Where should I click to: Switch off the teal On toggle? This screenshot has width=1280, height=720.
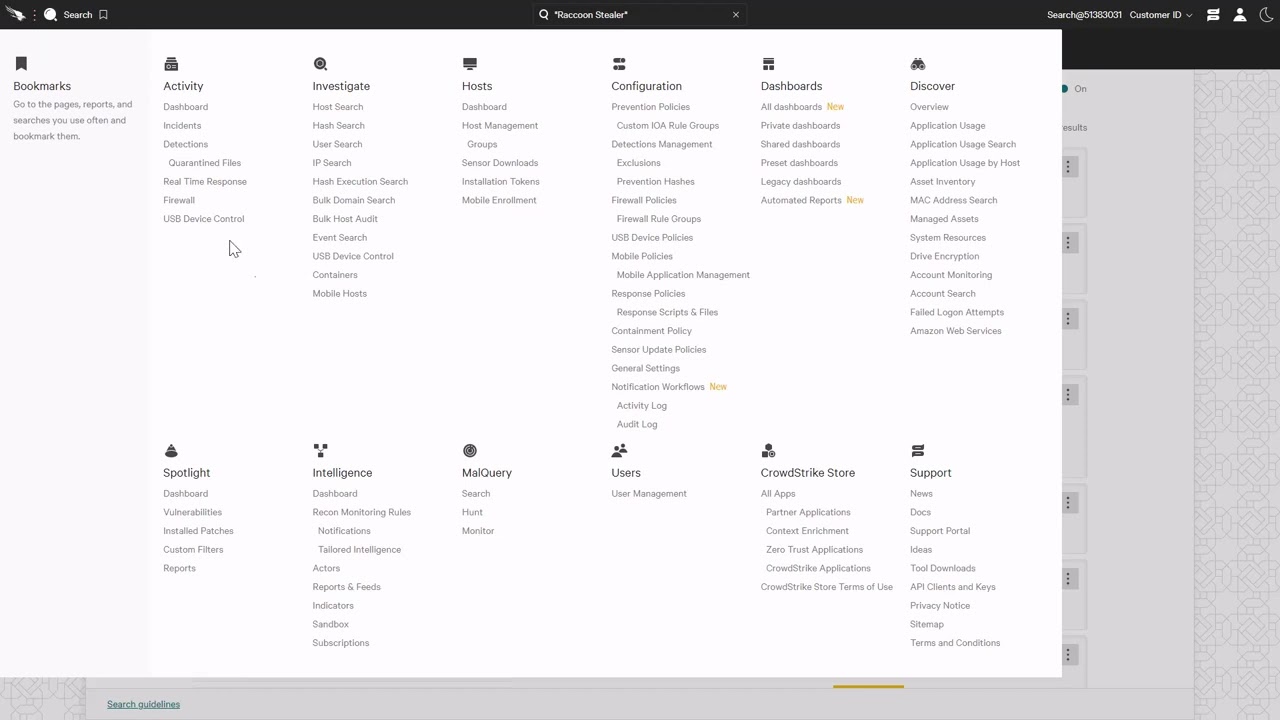tap(1067, 89)
